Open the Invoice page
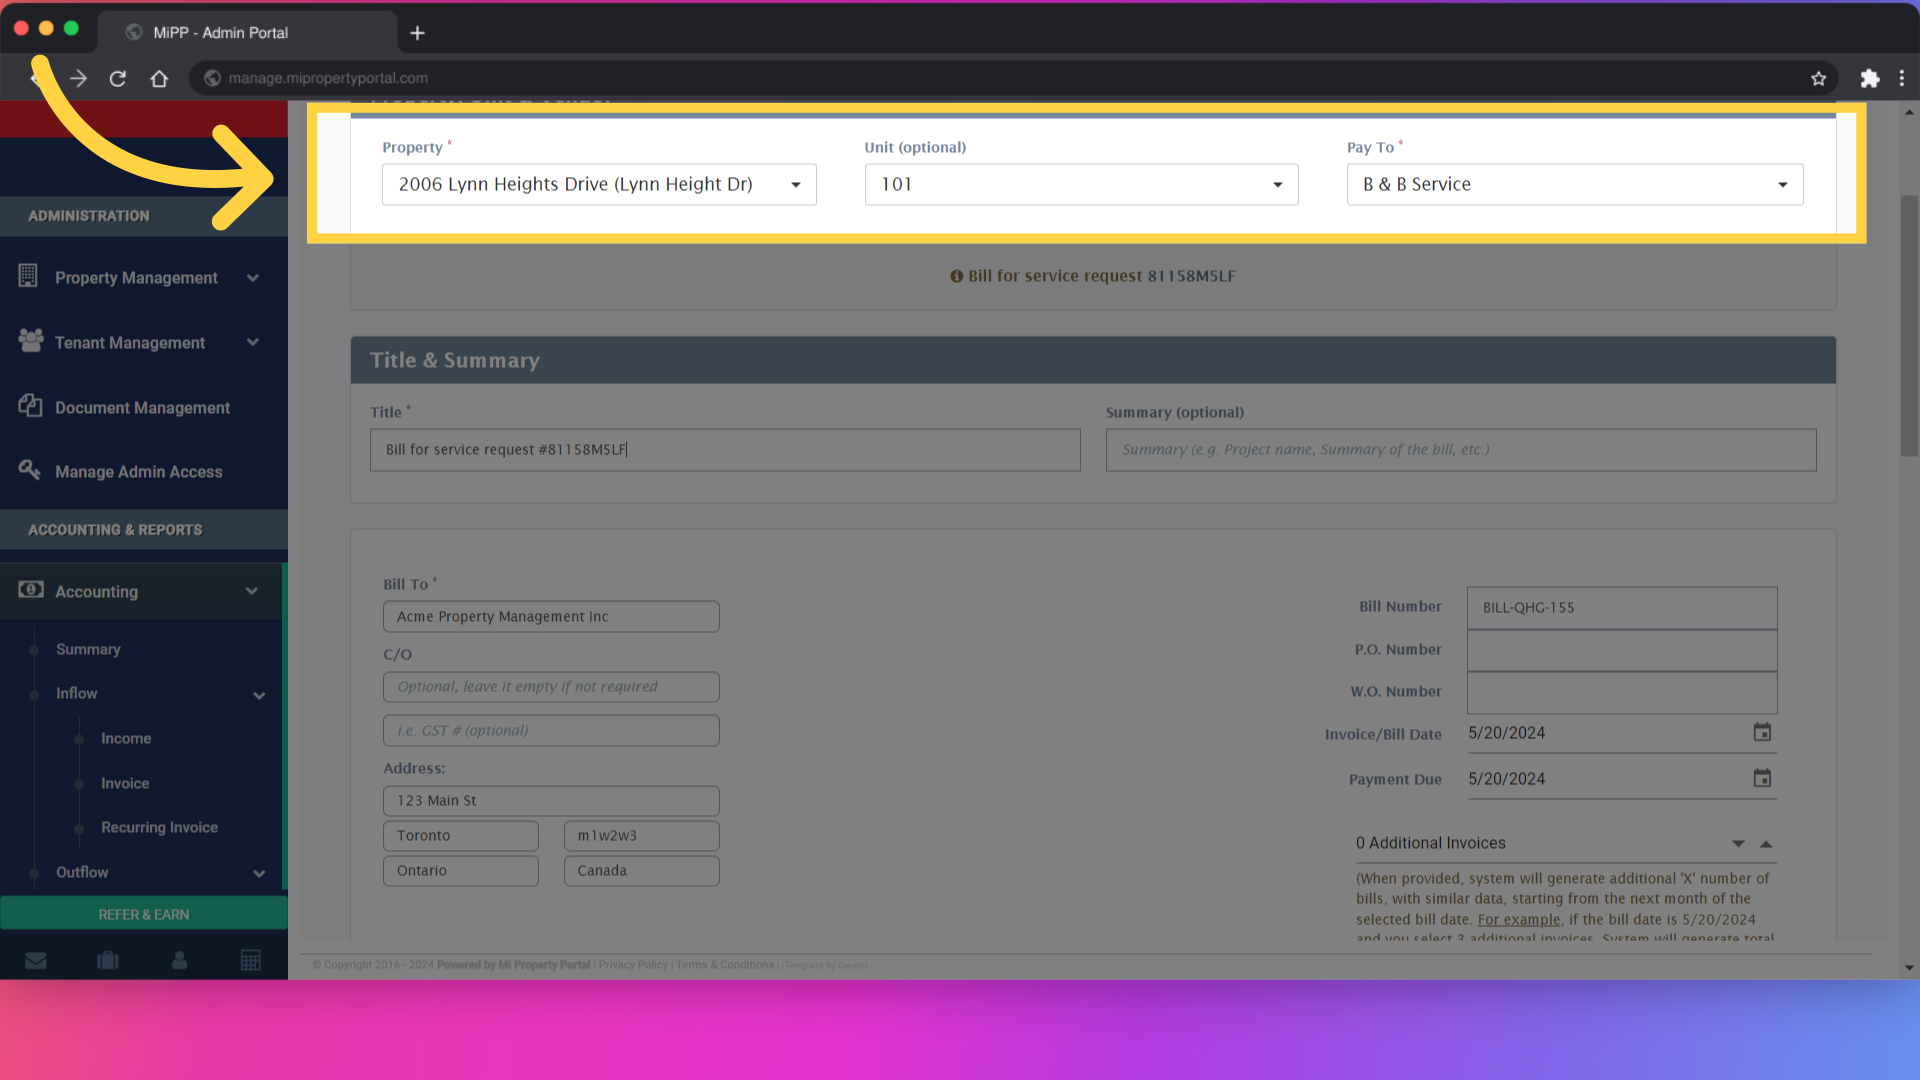This screenshot has width=1920, height=1080. tap(125, 783)
